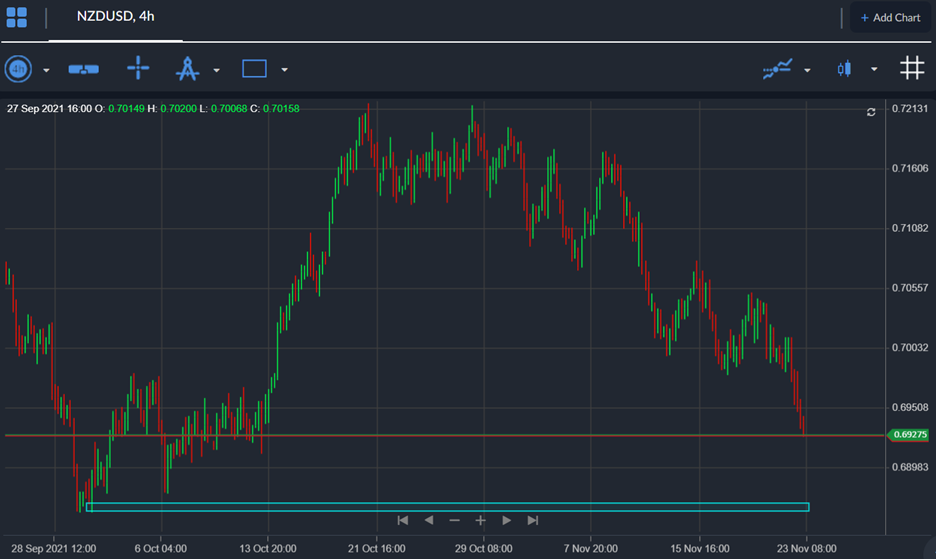Open the indicators icon
Screen dimensions: 936x559
point(778,69)
